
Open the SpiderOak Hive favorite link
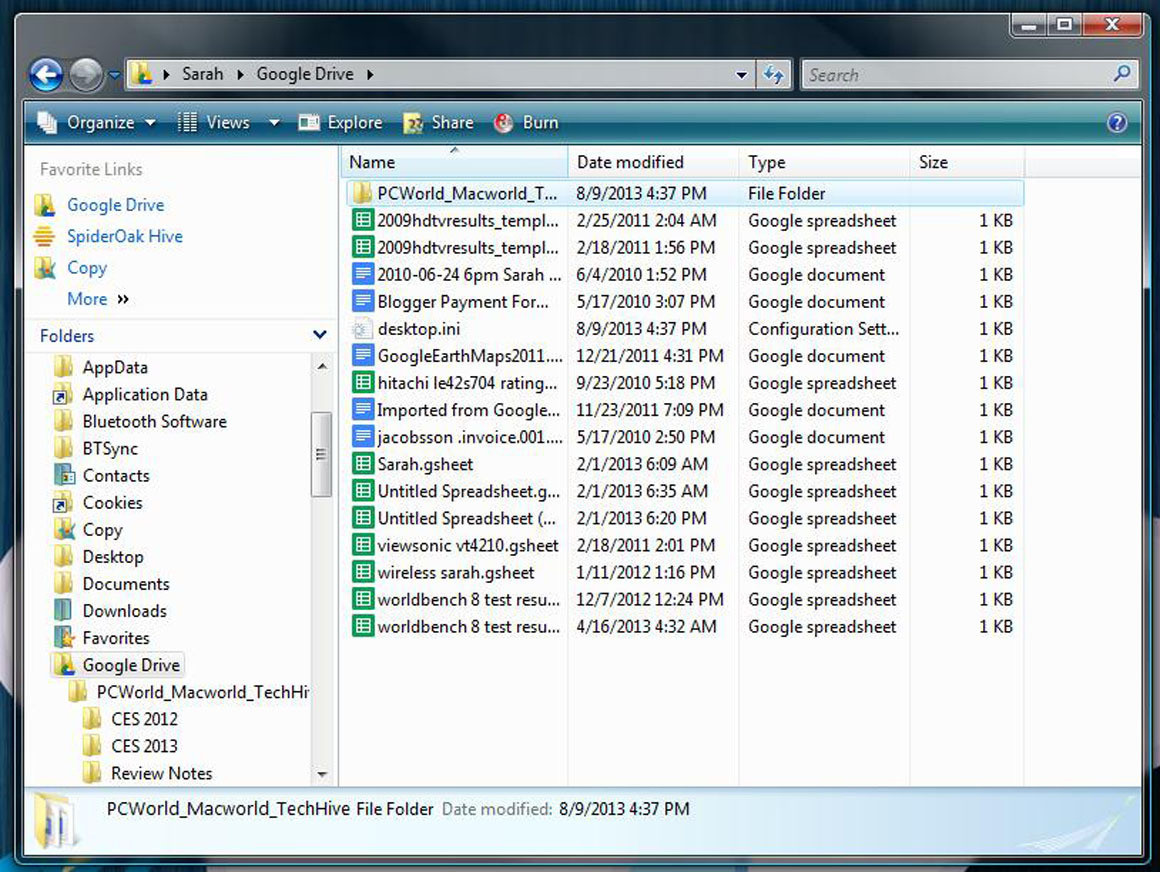tap(124, 236)
